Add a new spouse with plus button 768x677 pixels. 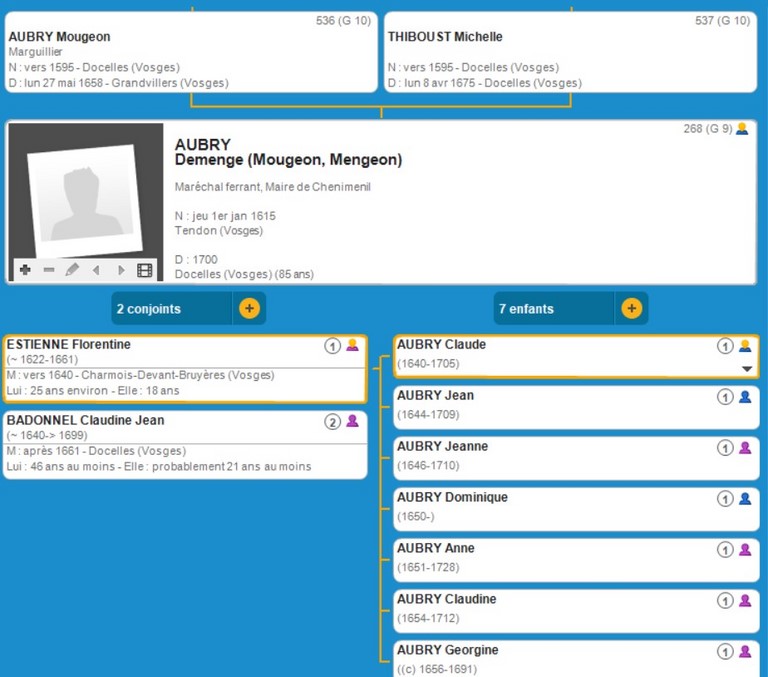pyautogui.click(x=249, y=309)
